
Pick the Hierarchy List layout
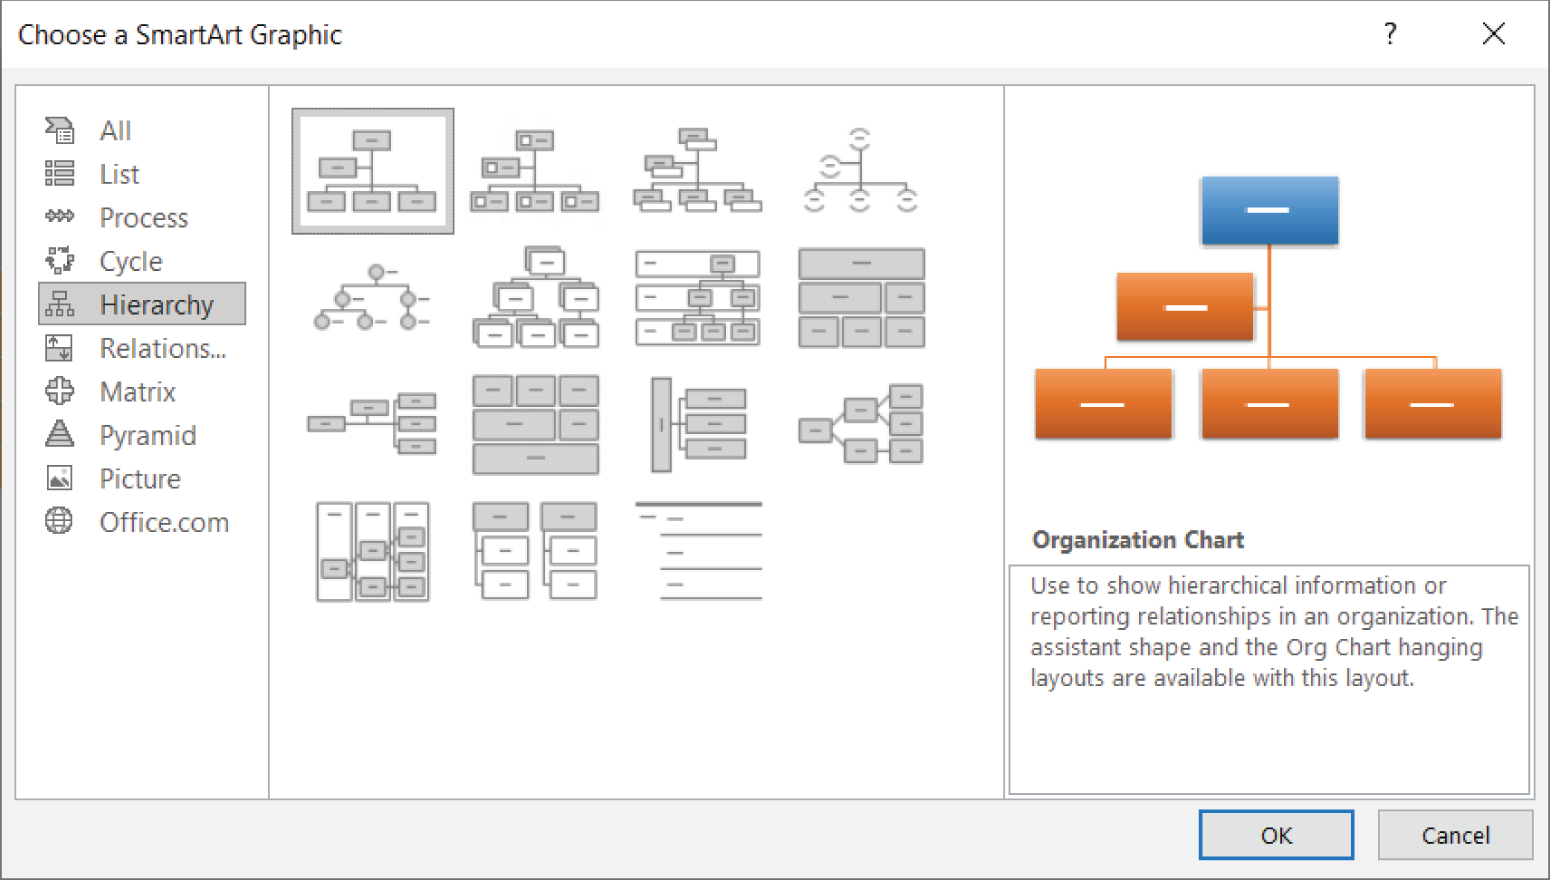click(x=535, y=551)
